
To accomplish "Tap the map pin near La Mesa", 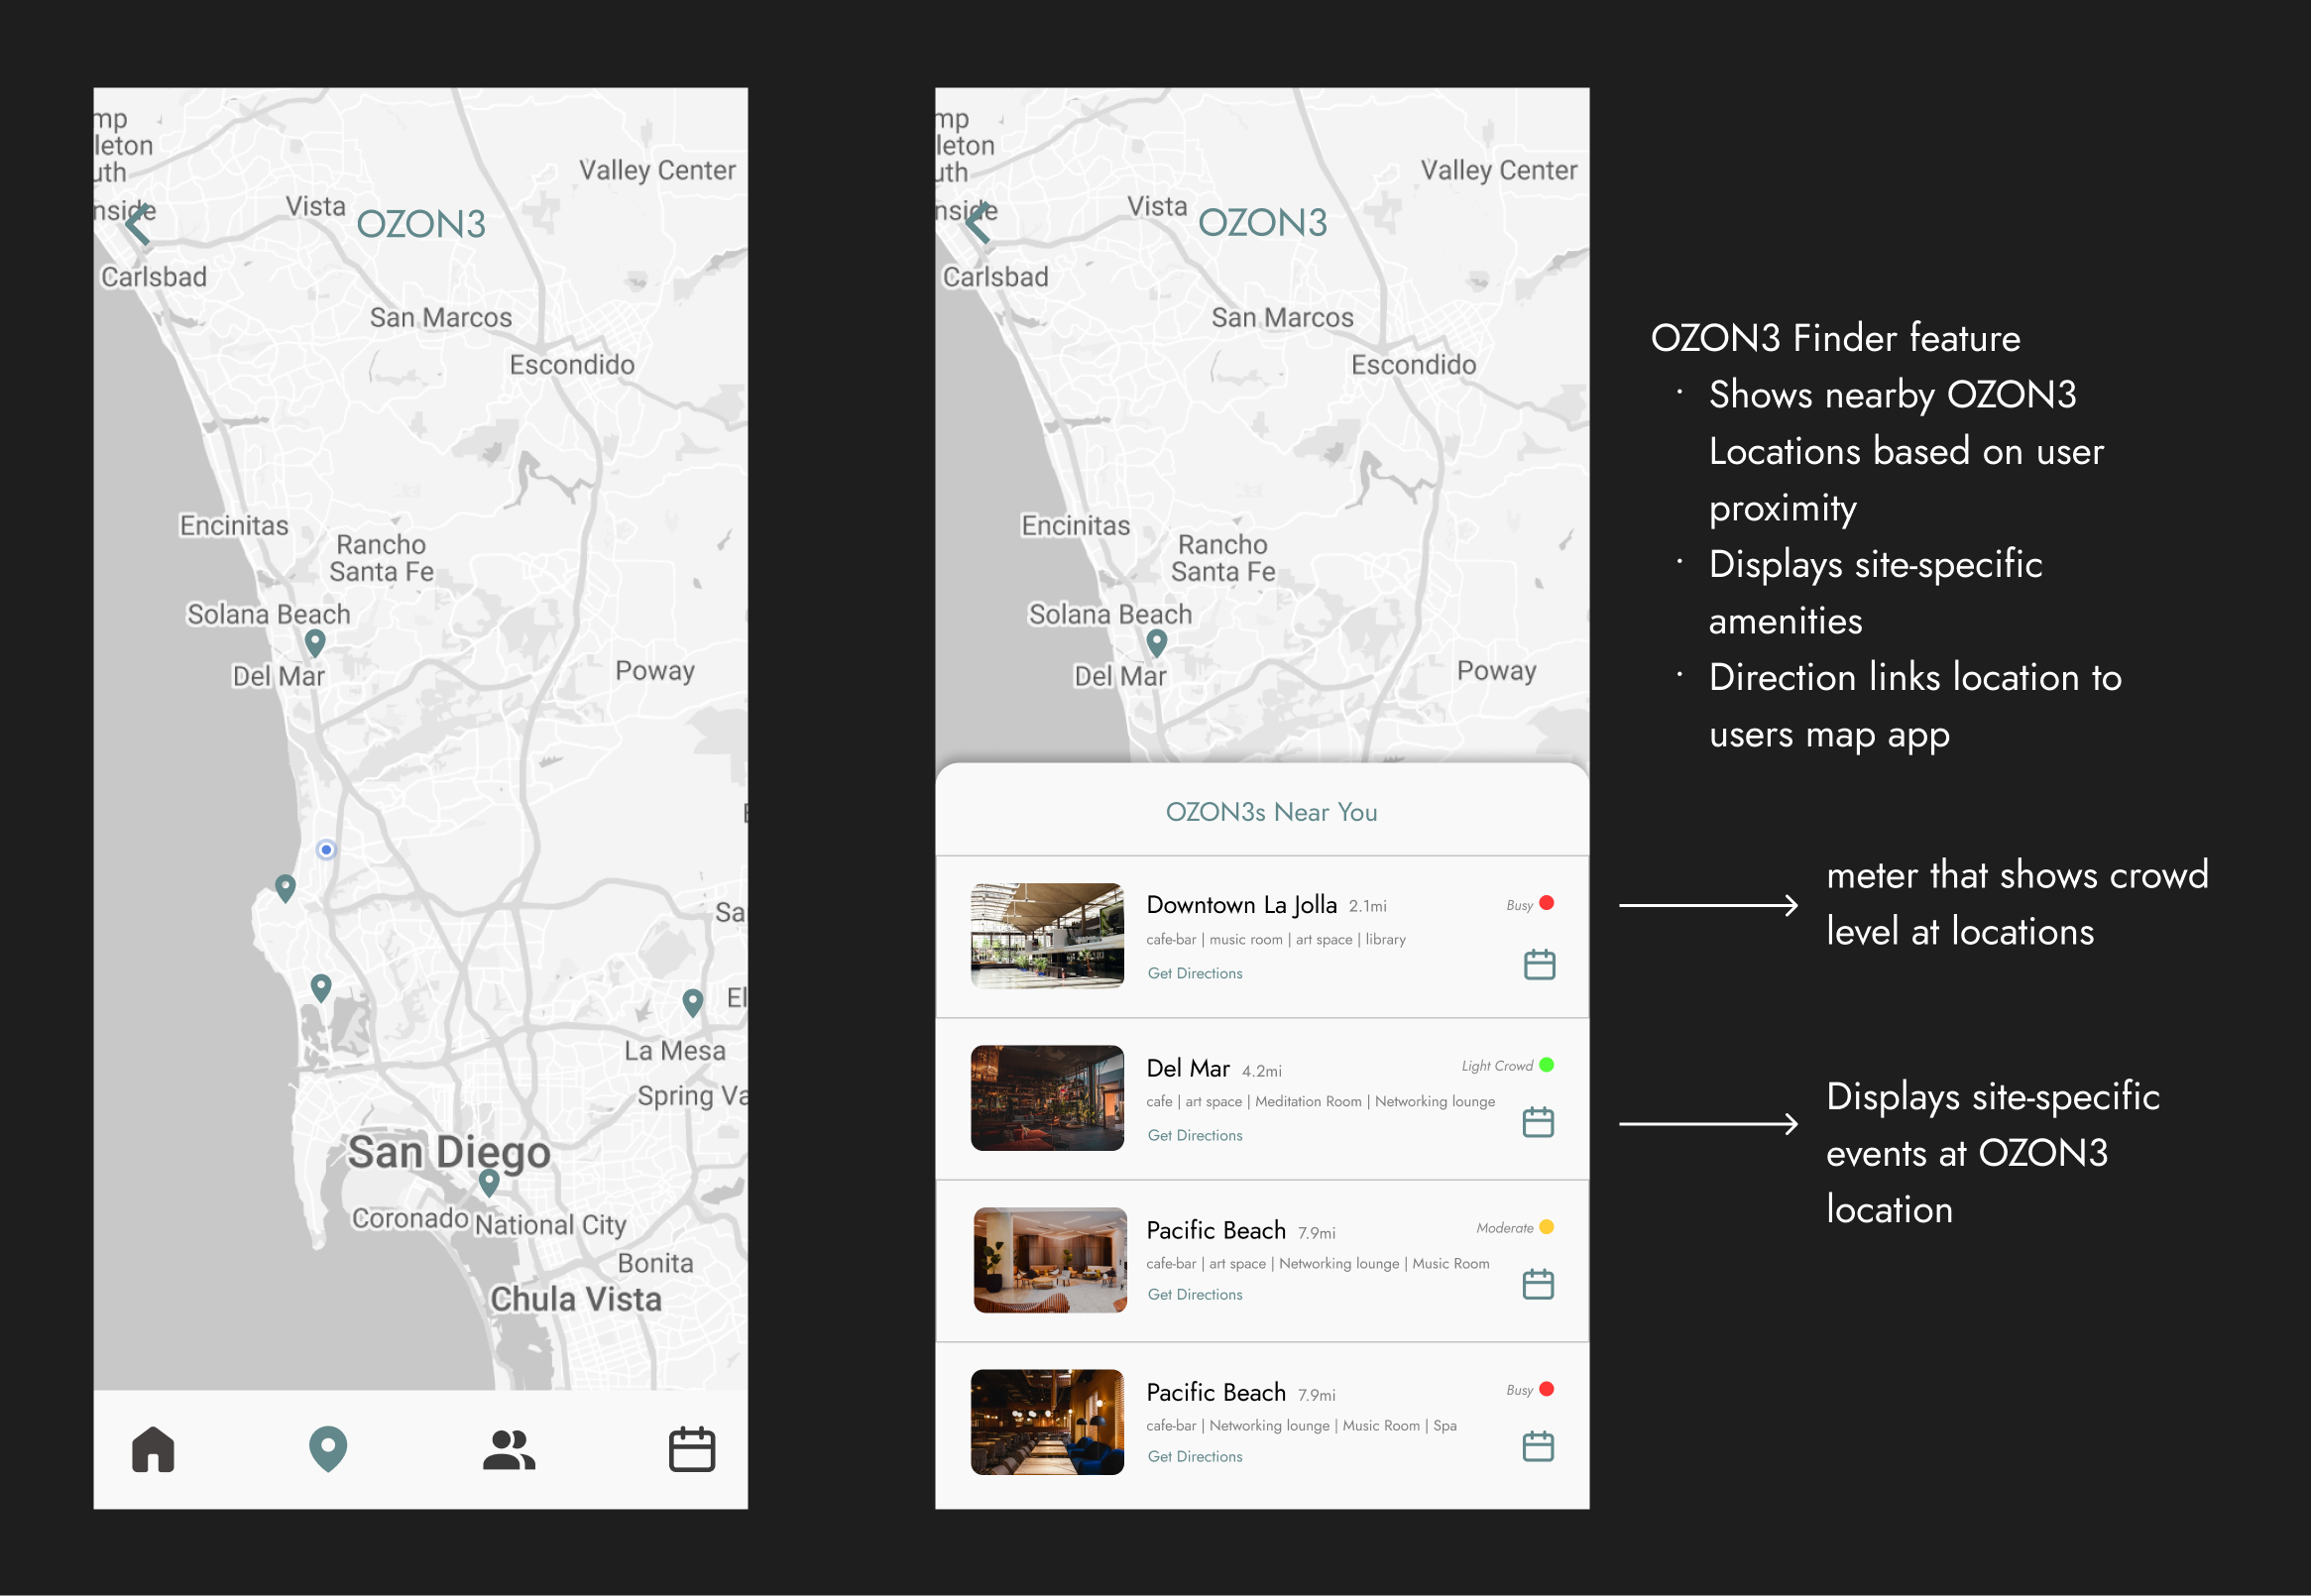I will pyautogui.click(x=692, y=1000).
